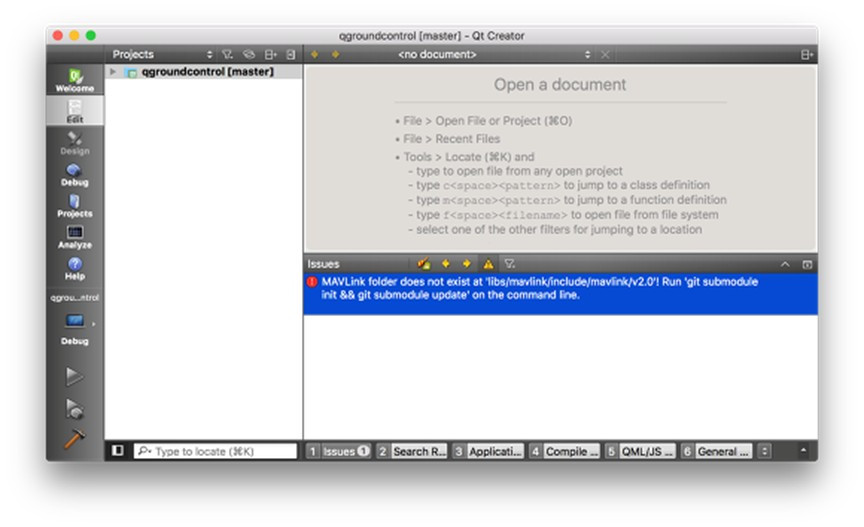Select the qgroundcontrol [master] project row
Image resolution: width=864 pixels, height=527 pixels.
(203, 72)
